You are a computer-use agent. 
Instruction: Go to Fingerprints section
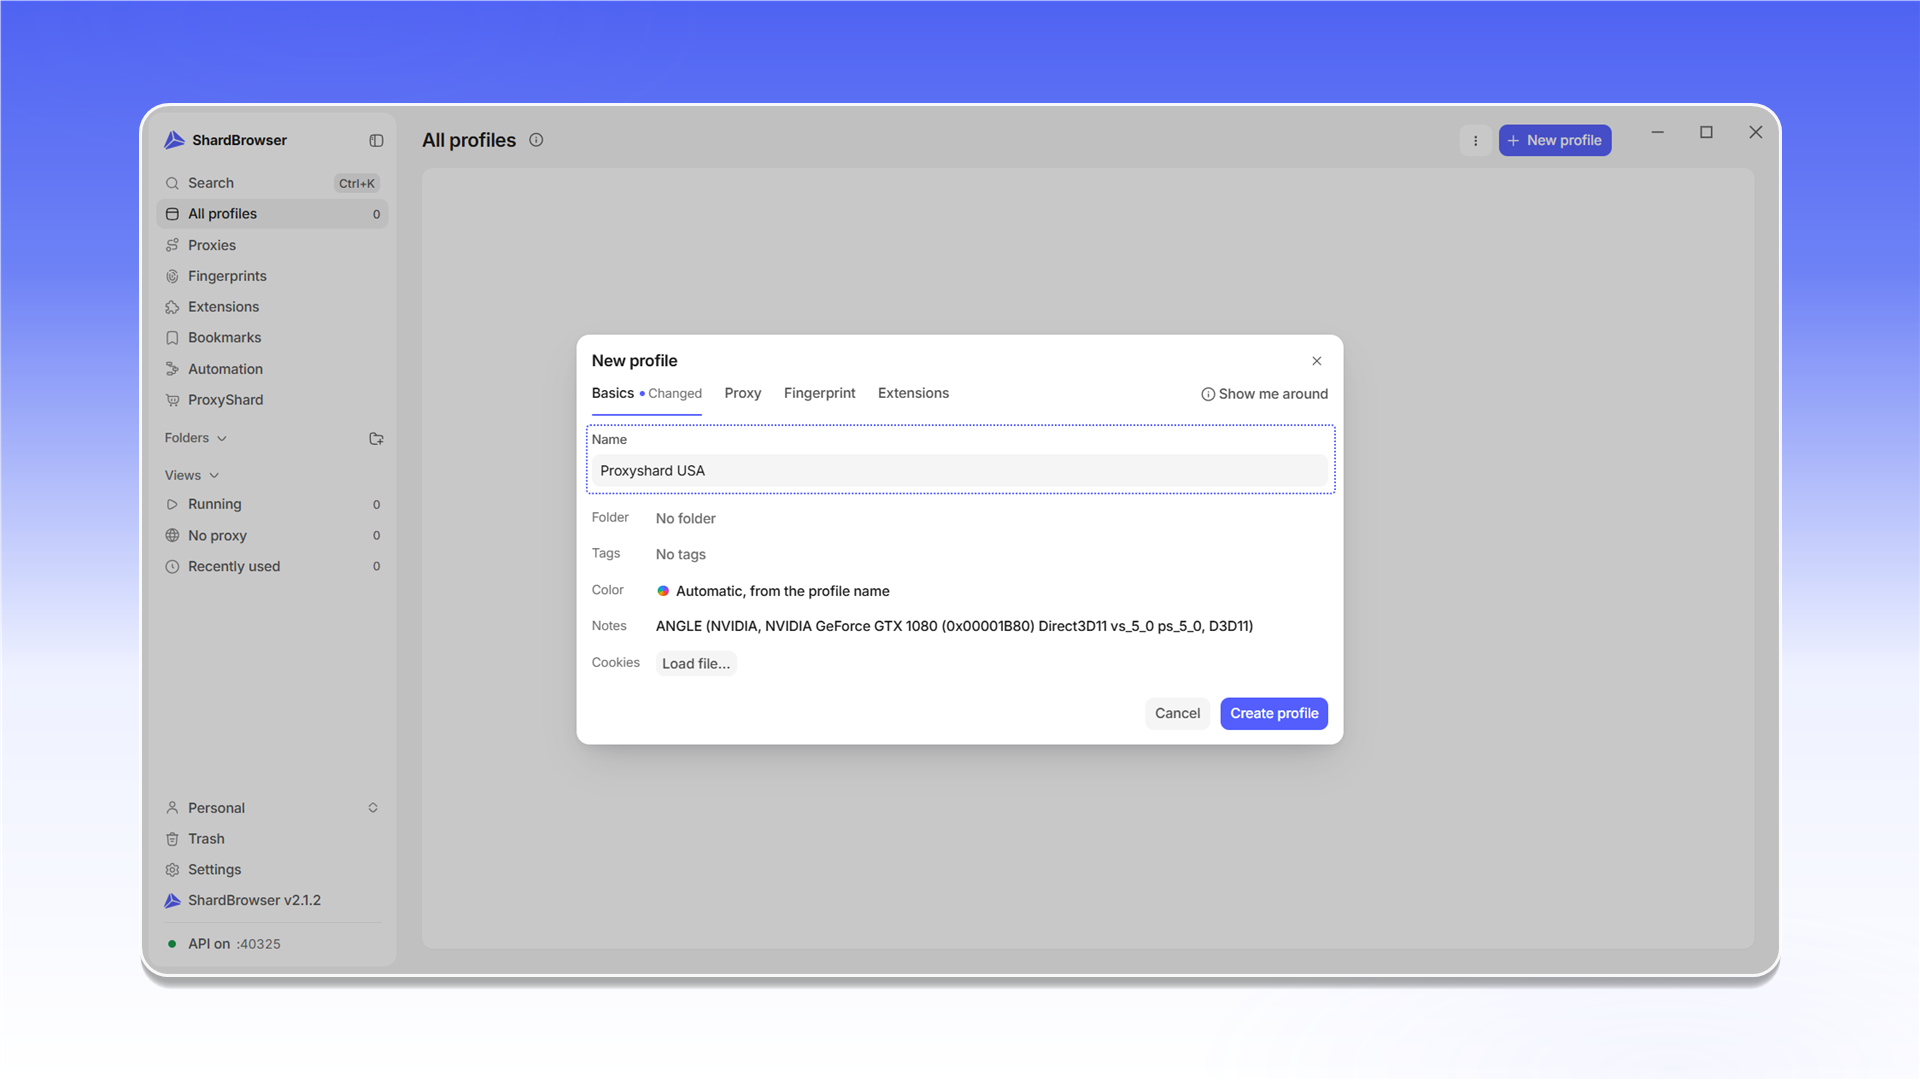pos(272,276)
